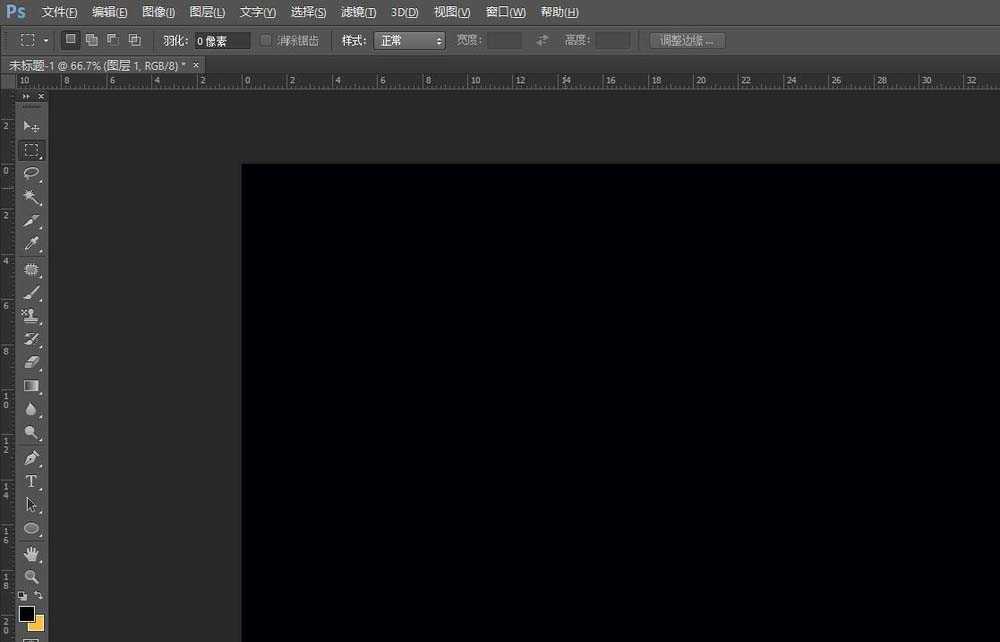Screen dimensions: 1000x642
Task: Select the Eraser tool
Action: (32, 362)
